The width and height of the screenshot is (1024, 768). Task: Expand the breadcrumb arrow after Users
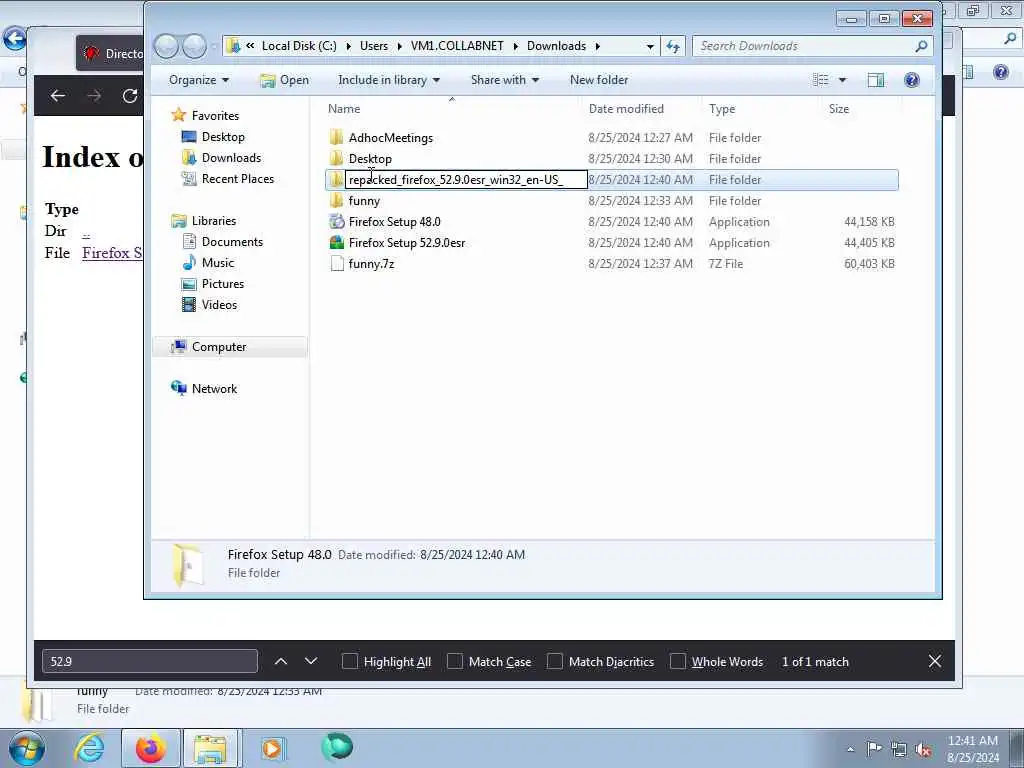(399, 46)
